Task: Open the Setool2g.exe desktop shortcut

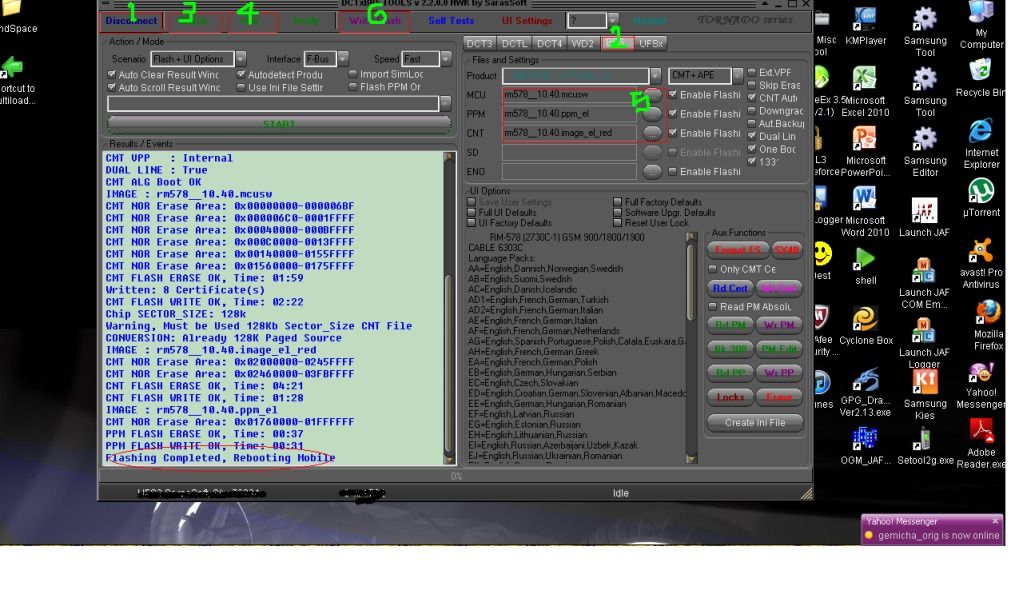Action: click(x=924, y=446)
